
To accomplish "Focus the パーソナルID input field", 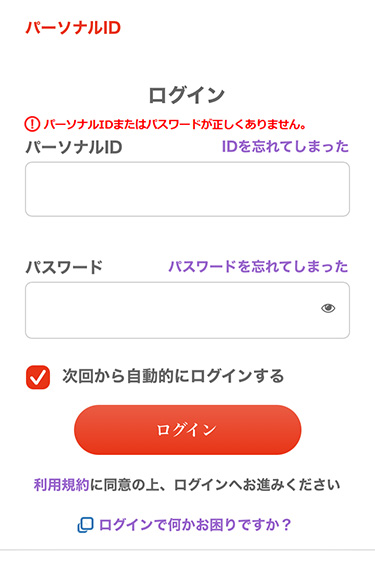I will [x=187, y=189].
